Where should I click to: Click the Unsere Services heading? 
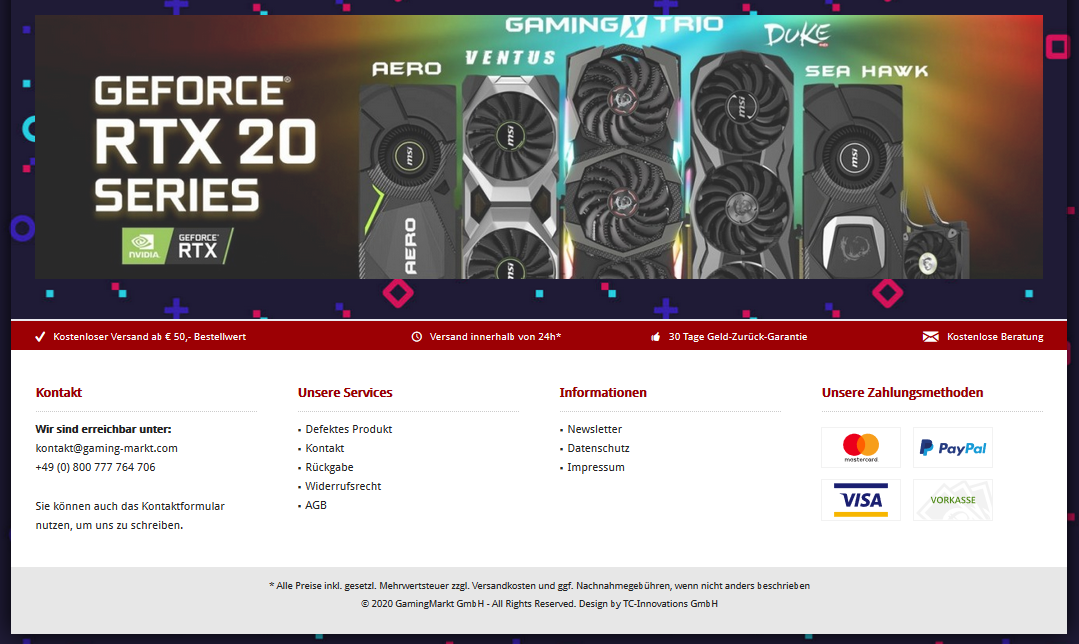click(345, 393)
